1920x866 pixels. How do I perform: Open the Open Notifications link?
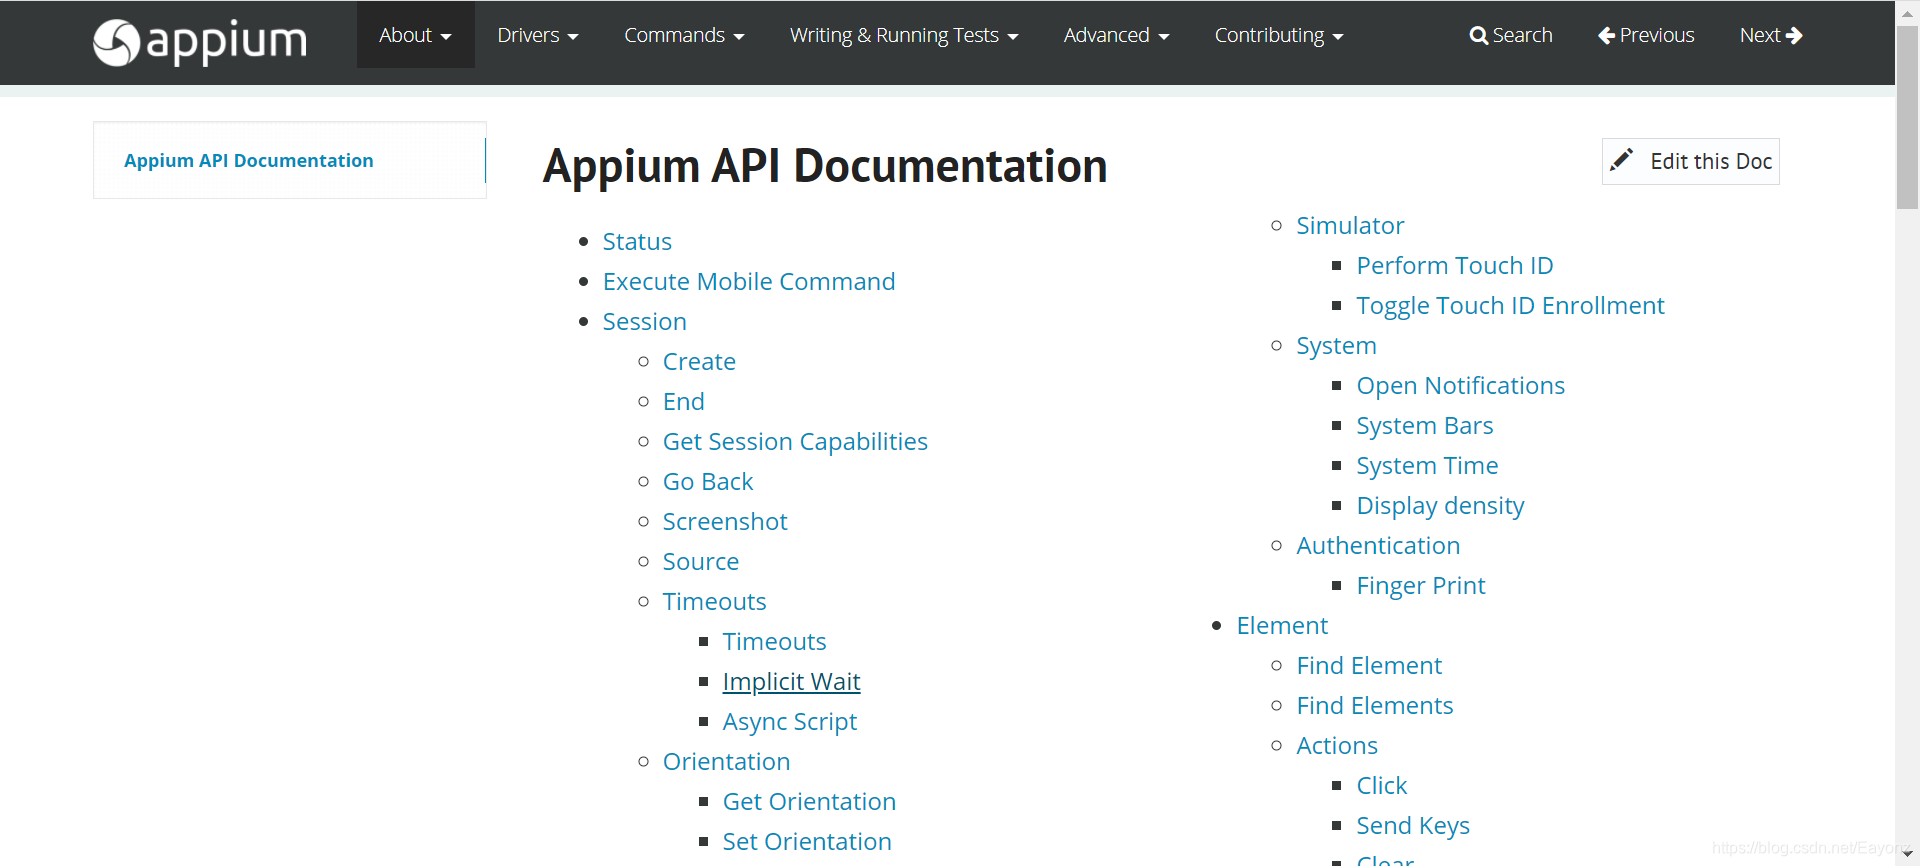pyautogui.click(x=1461, y=386)
